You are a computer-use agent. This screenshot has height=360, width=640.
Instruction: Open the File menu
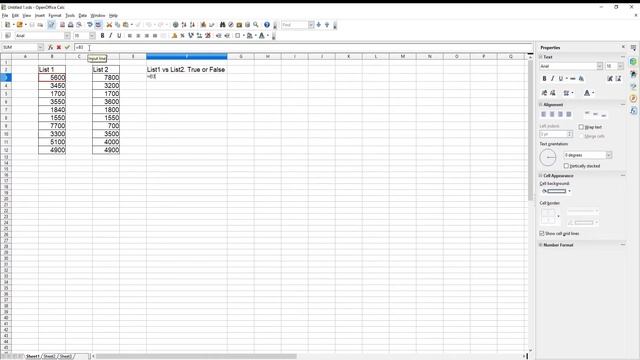(x=5, y=16)
